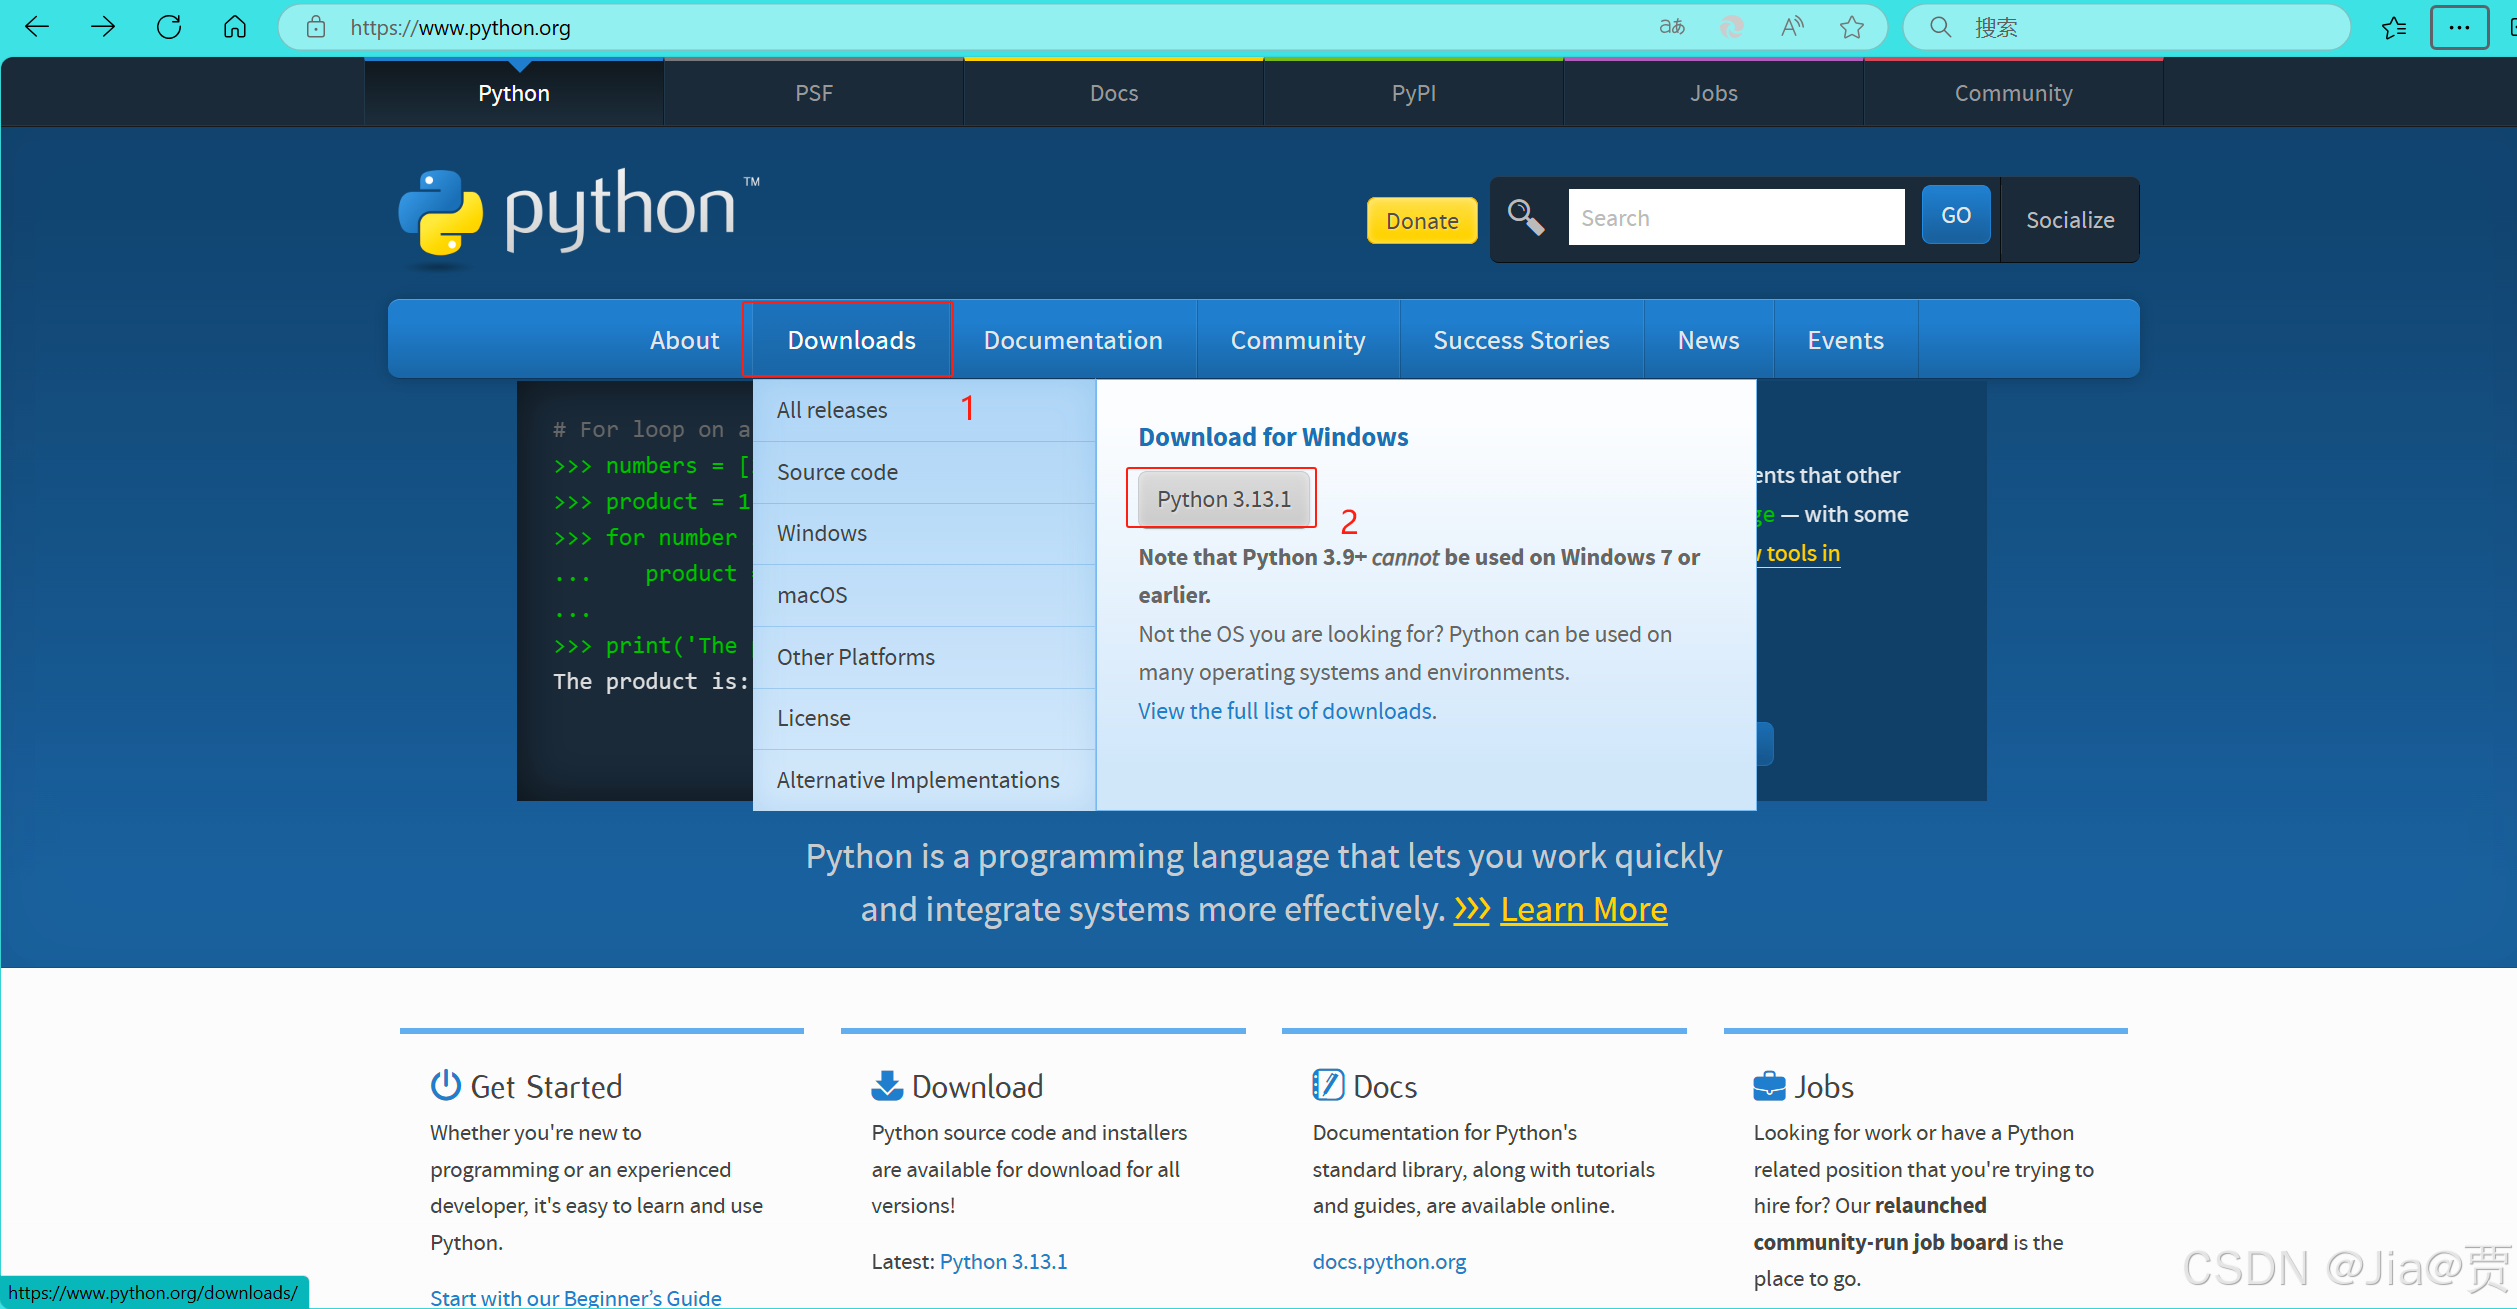Switch to the PyPI top tab
2517x1309 pixels.
point(1413,92)
